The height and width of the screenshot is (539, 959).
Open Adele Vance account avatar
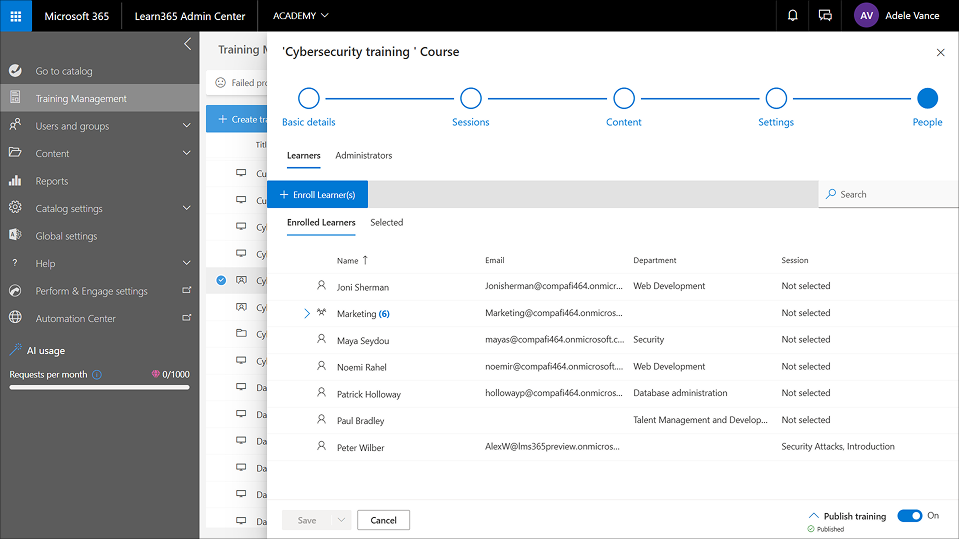(x=866, y=16)
